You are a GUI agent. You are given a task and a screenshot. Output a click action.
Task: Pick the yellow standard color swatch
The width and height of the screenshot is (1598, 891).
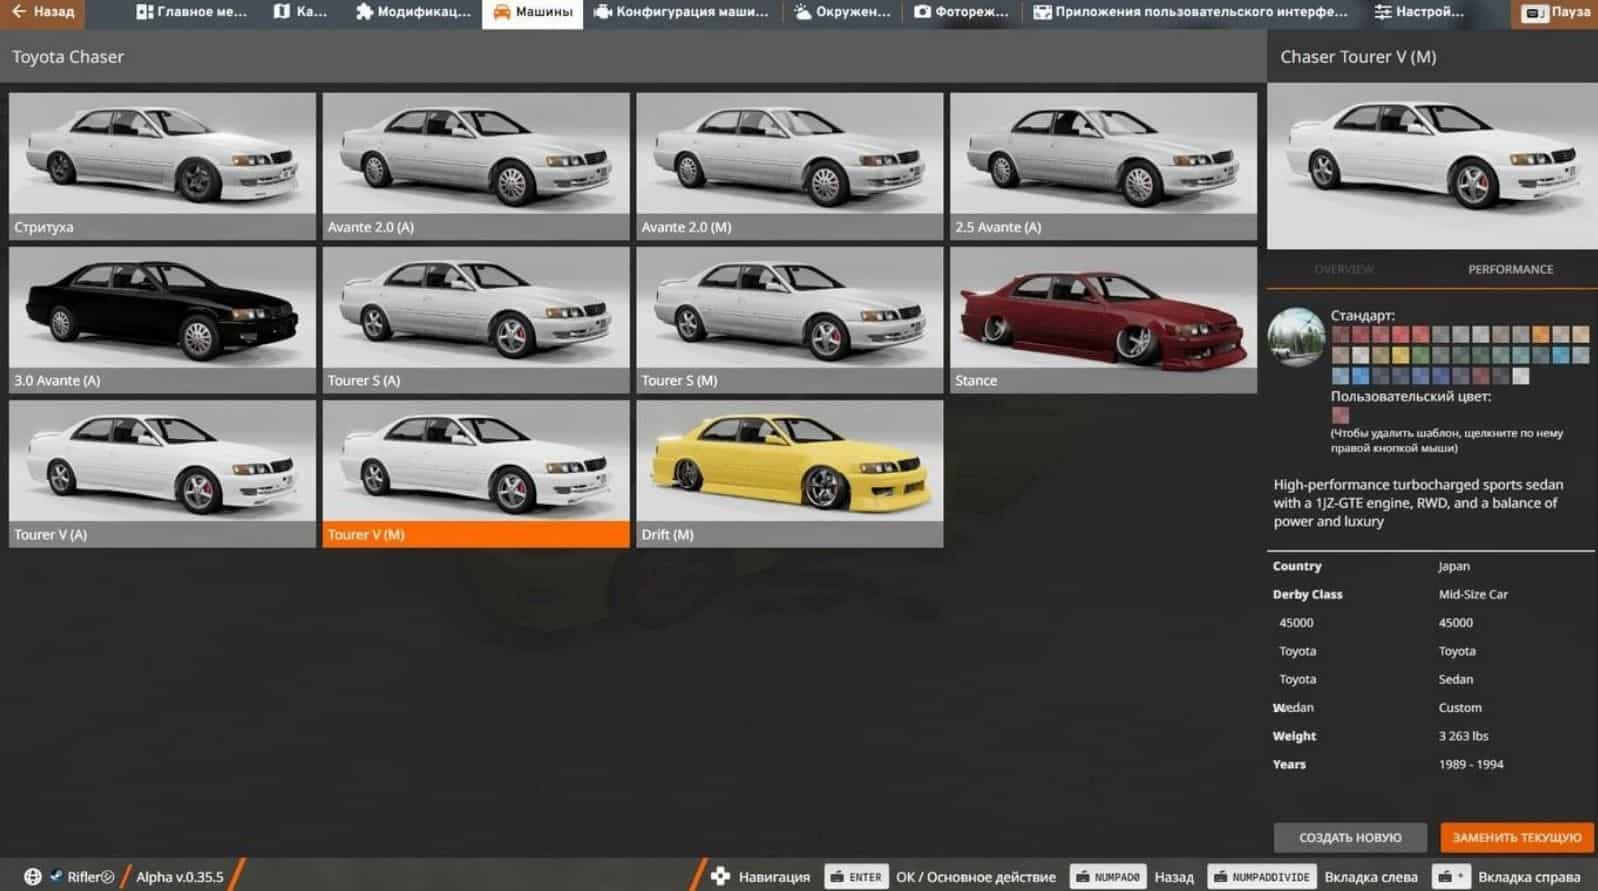[1399, 355]
